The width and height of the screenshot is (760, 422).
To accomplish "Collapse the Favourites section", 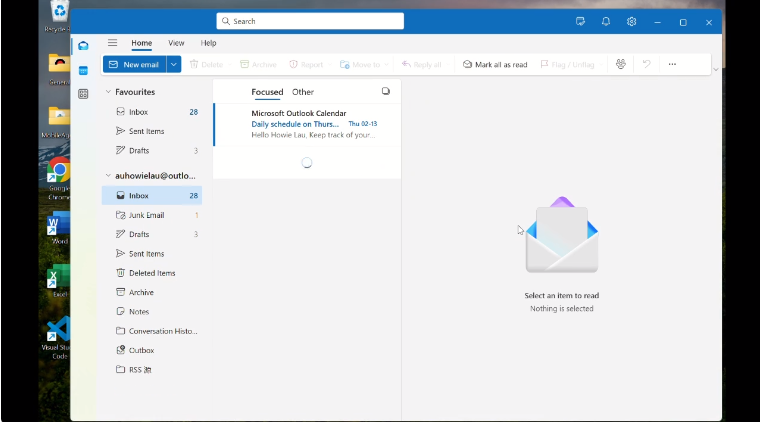I will tap(108, 92).
